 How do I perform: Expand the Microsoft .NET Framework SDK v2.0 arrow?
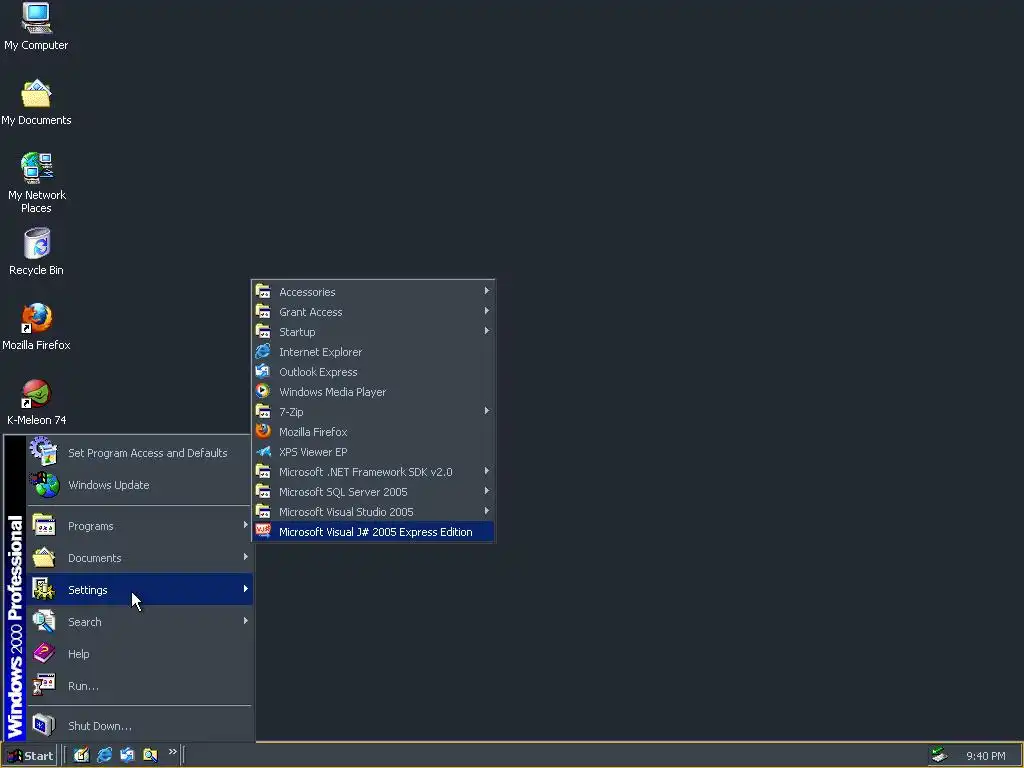[487, 472]
